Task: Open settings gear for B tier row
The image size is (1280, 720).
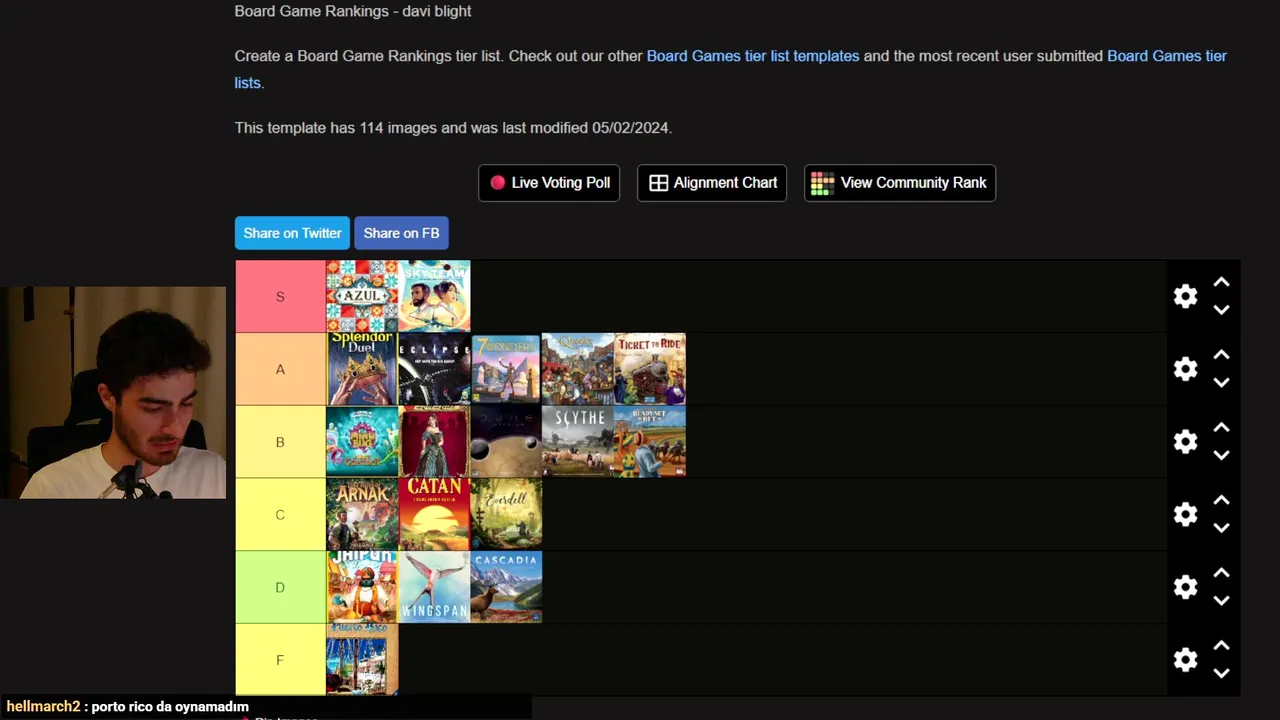Action: [x=1185, y=442]
